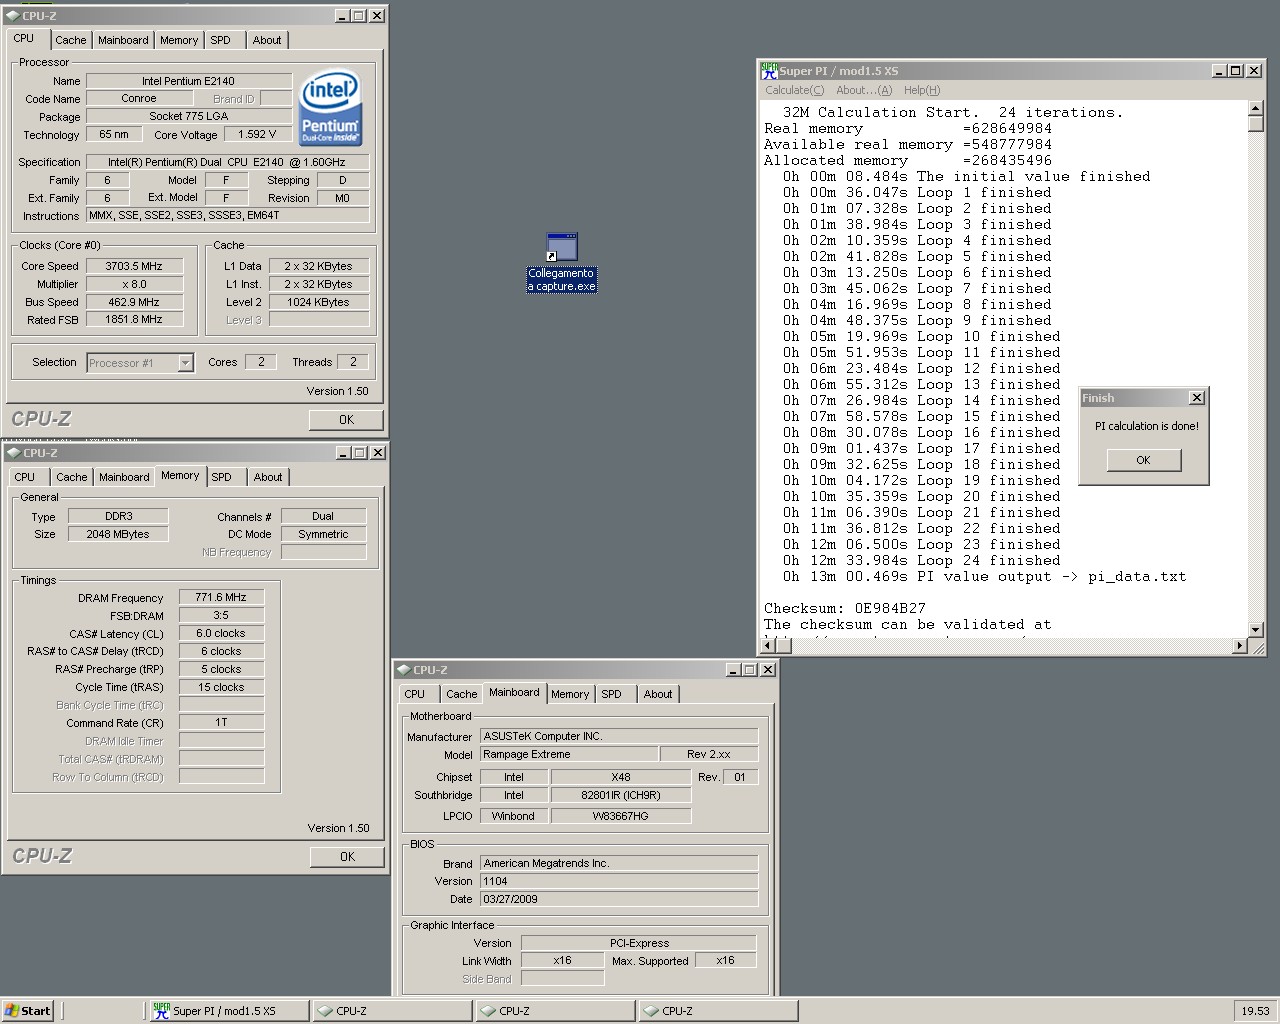Click OK in CPU-Z Memory window

(347, 857)
